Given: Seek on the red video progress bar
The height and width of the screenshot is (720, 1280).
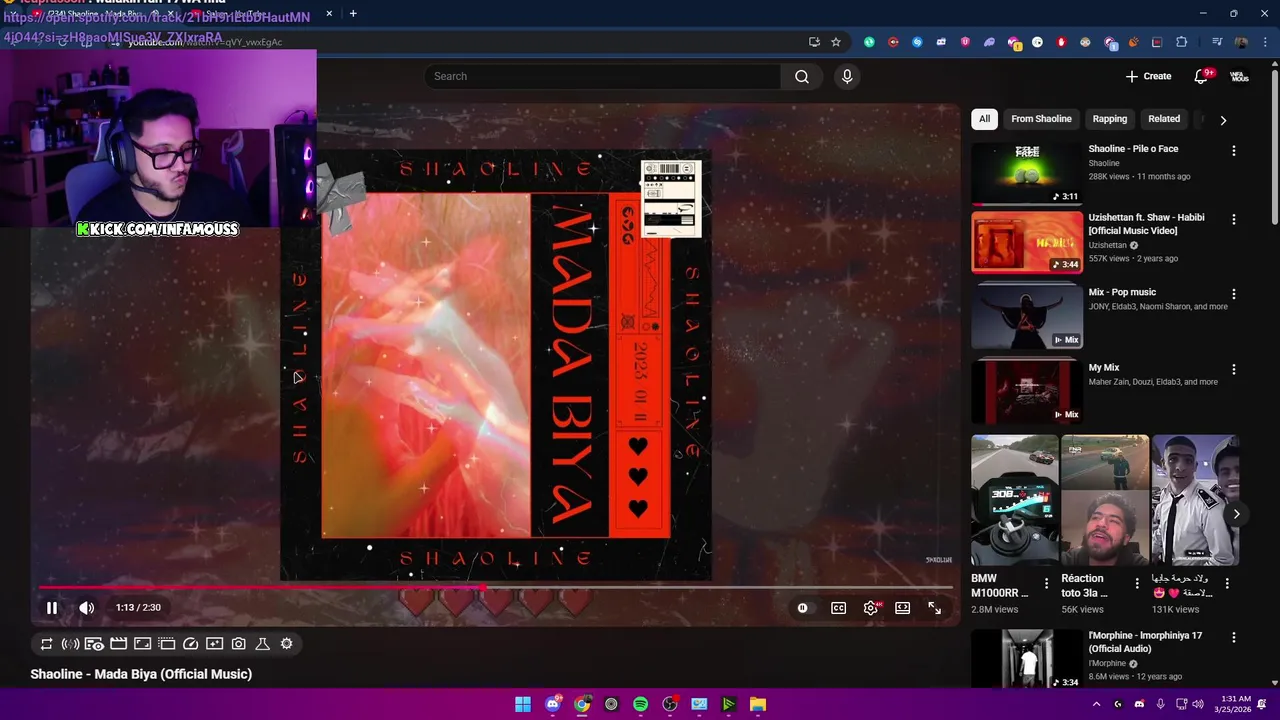Looking at the screenshot, I should click(x=496, y=588).
